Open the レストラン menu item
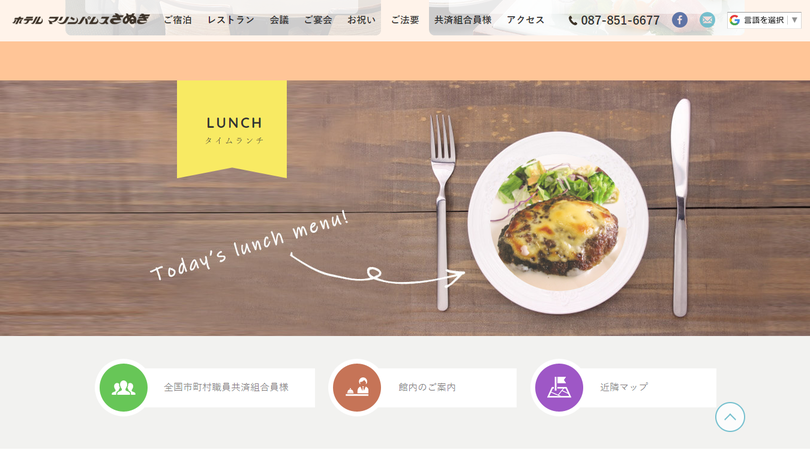 [x=231, y=20]
